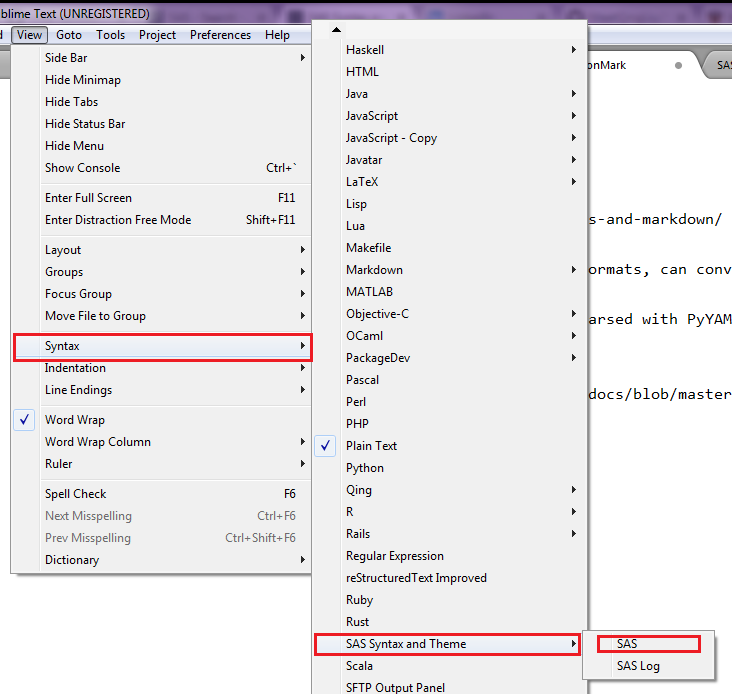Expand the R syntax submenu
The width and height of the screenshot is (732, 694).
(449, 512)
